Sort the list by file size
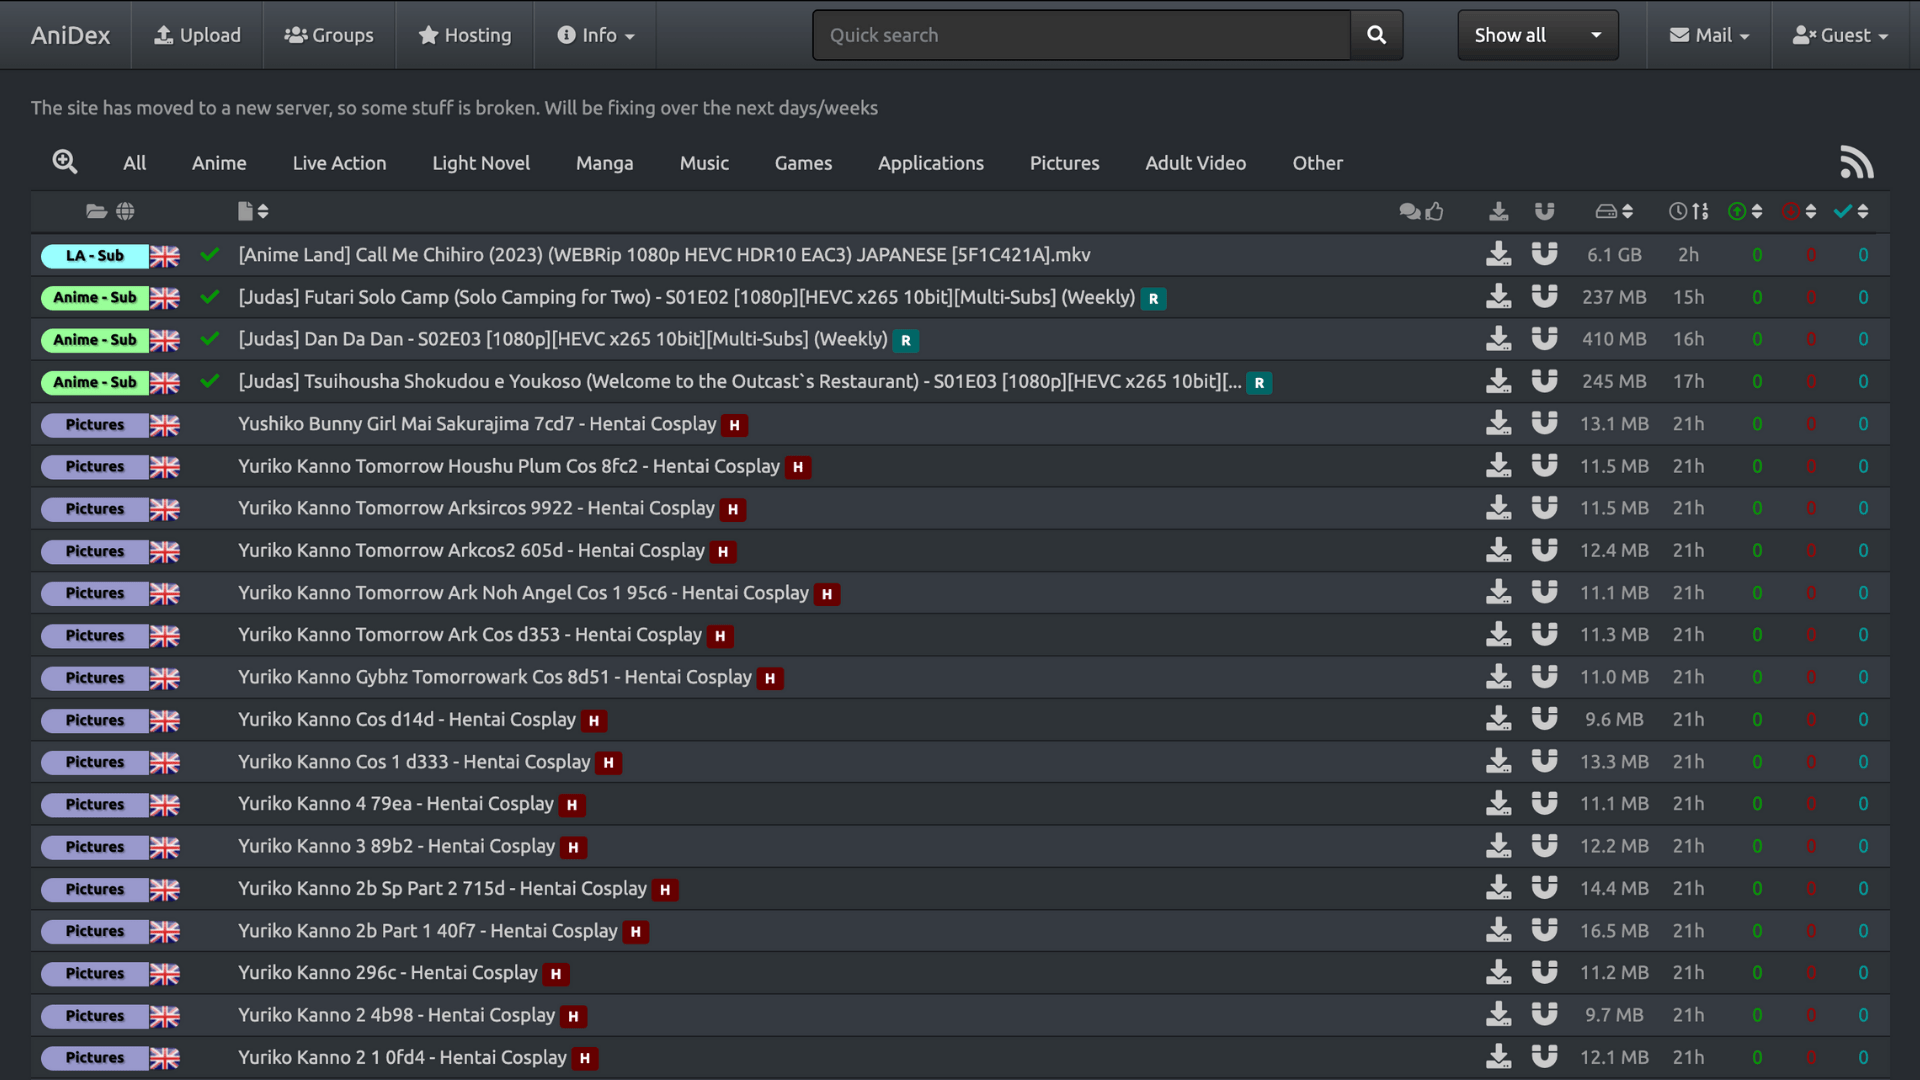Image resolution: width=1920 pixels, height=1080 pixels. point(1614,211)
